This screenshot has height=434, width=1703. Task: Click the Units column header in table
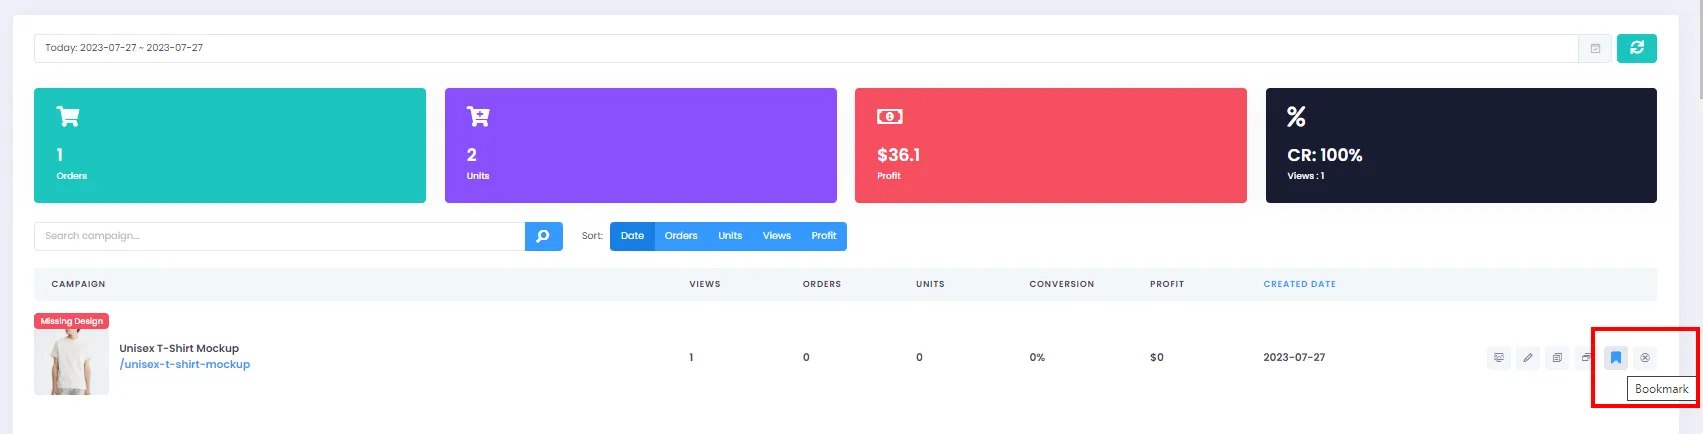click(x=930, y=284)
